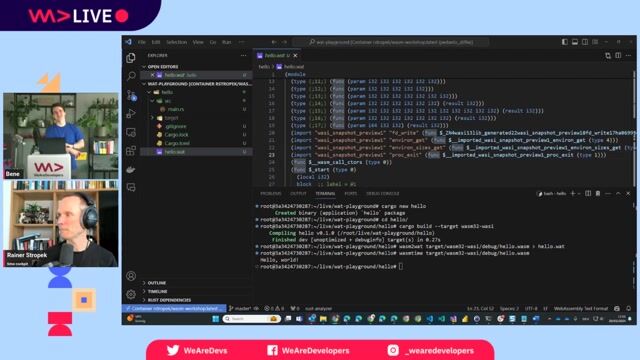Expand the Outline section

156,283
